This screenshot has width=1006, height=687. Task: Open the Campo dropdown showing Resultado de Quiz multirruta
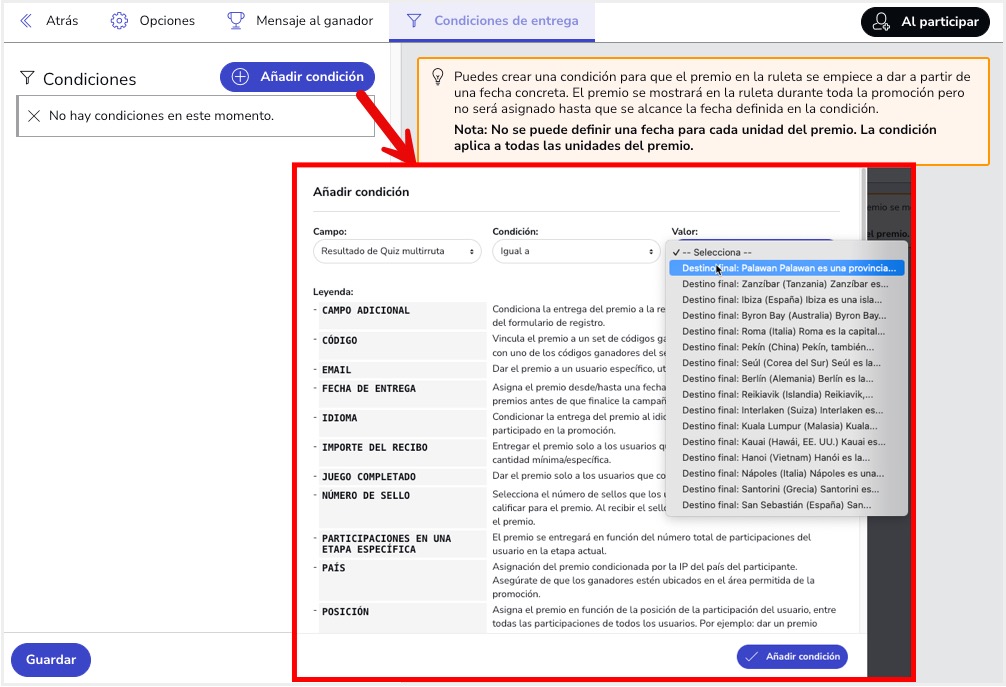(395, 251)
